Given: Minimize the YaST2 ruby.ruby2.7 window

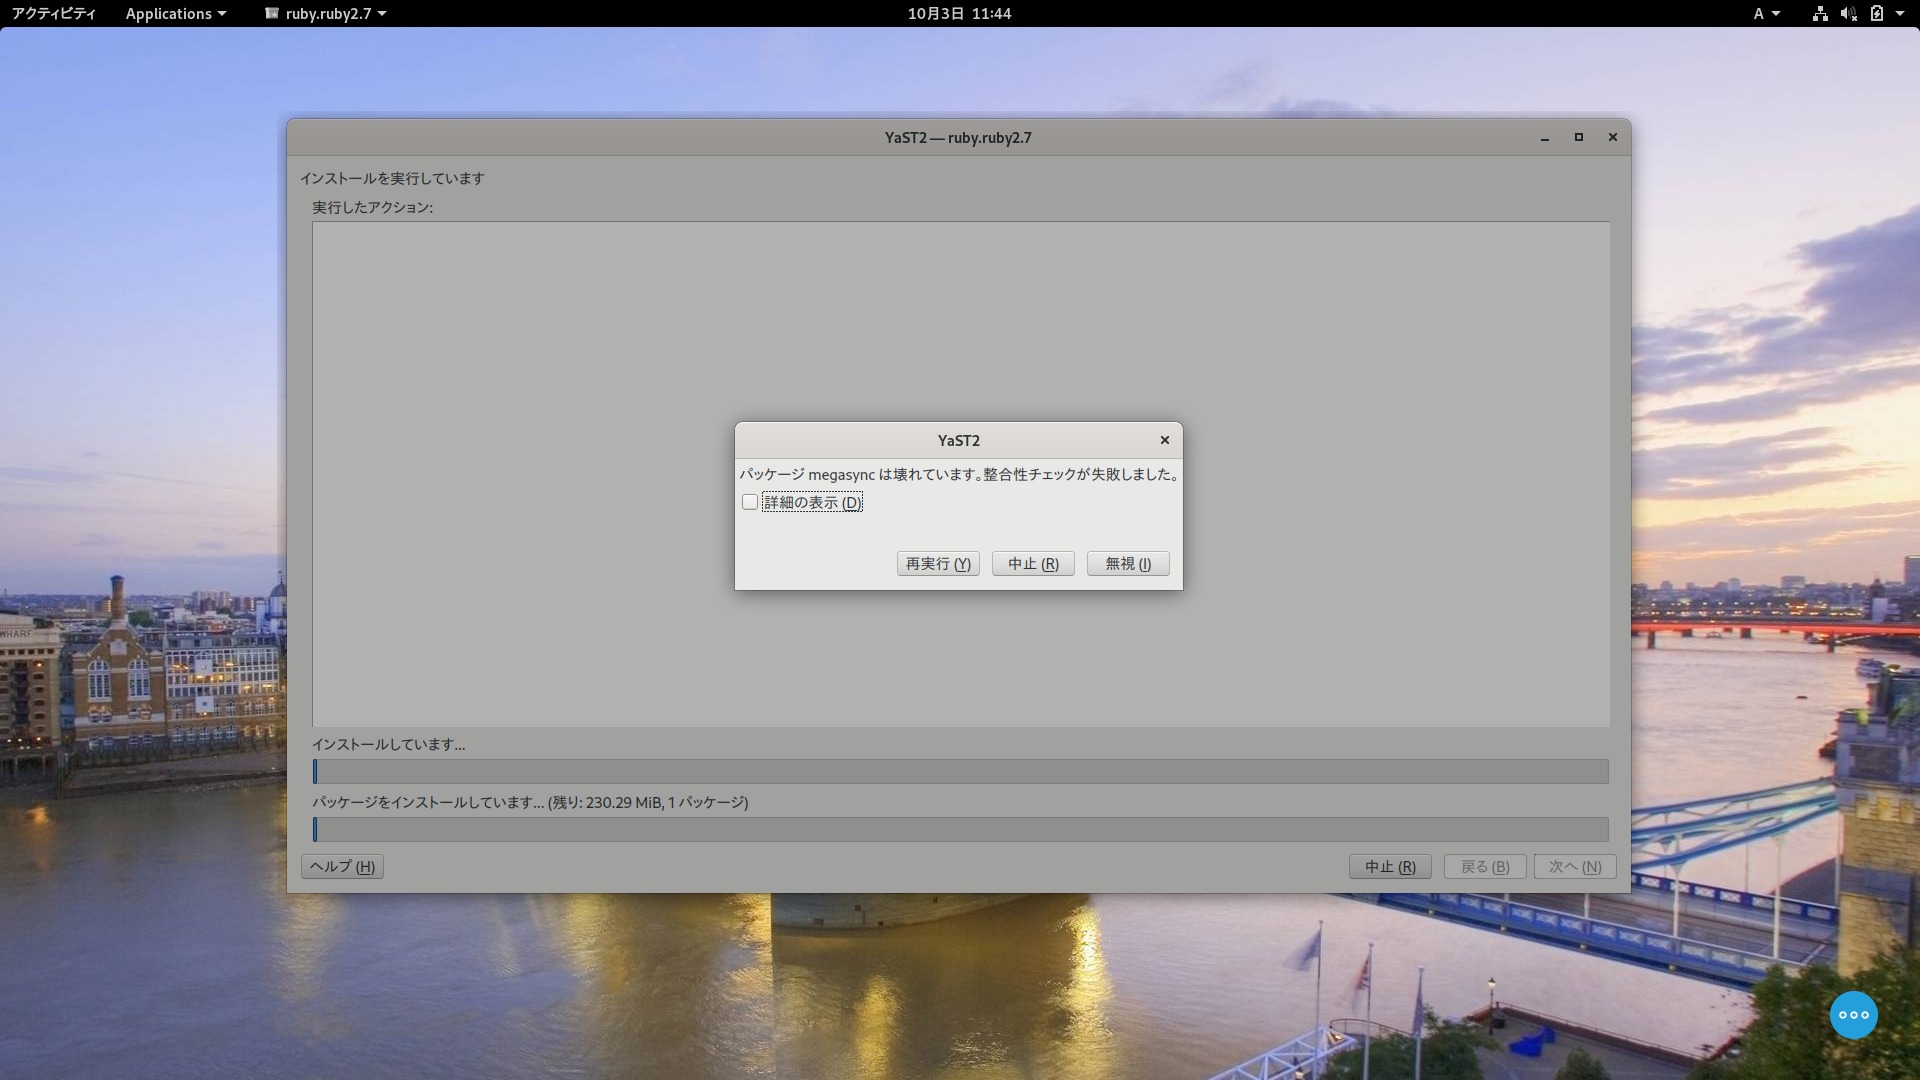Looking at the screenshot, I should pyautogui.click(x=1545, y=138).
